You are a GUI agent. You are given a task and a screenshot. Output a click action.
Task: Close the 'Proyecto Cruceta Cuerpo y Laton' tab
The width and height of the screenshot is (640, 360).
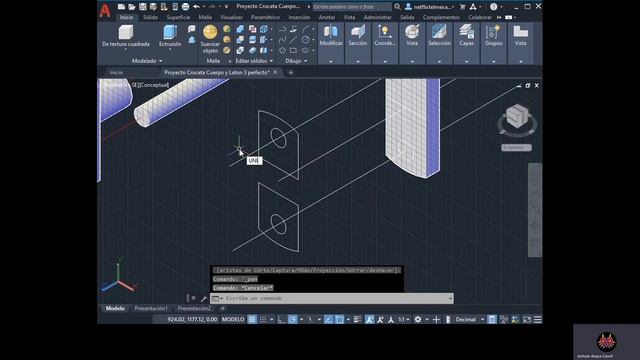point(276,72)
